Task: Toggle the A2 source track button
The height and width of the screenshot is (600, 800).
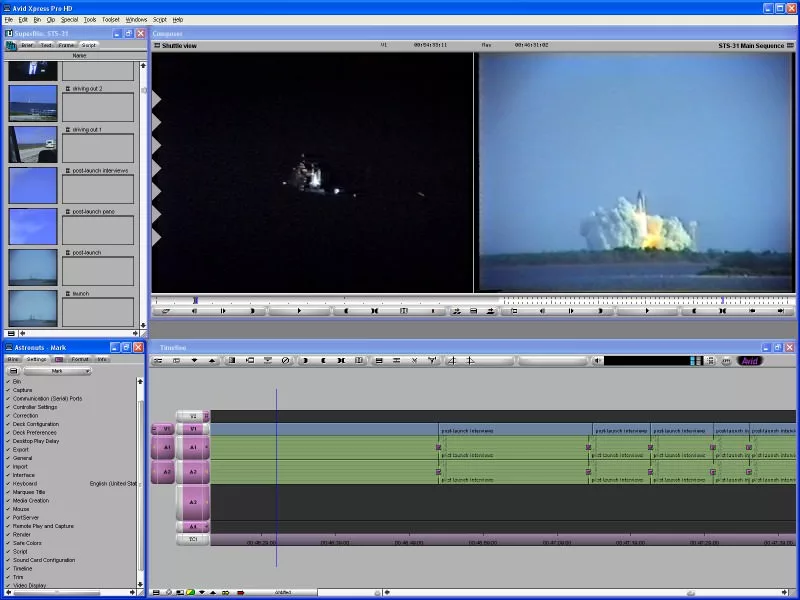Action: click(x=165, y=470)
